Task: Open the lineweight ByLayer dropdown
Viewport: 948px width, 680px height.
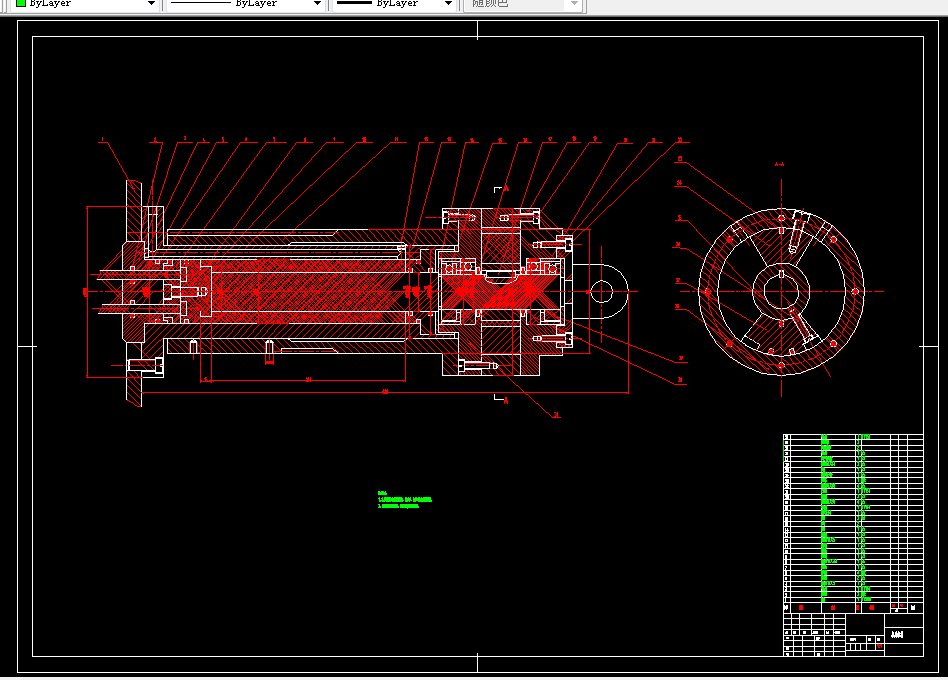Action: (394, 4)
